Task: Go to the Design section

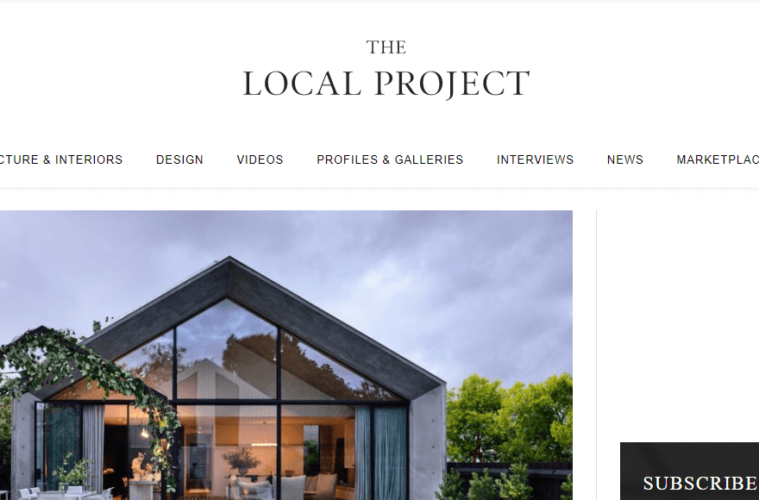Action: 180,160
